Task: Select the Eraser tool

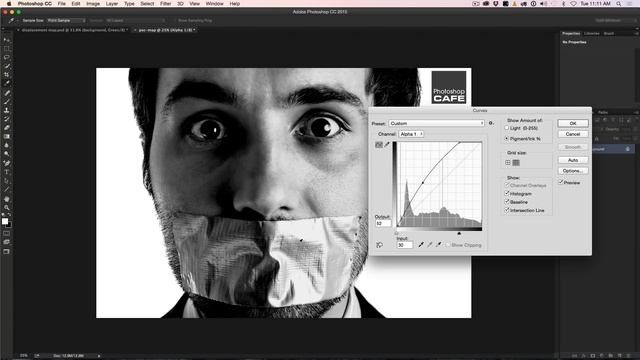Action: point(7,128)
